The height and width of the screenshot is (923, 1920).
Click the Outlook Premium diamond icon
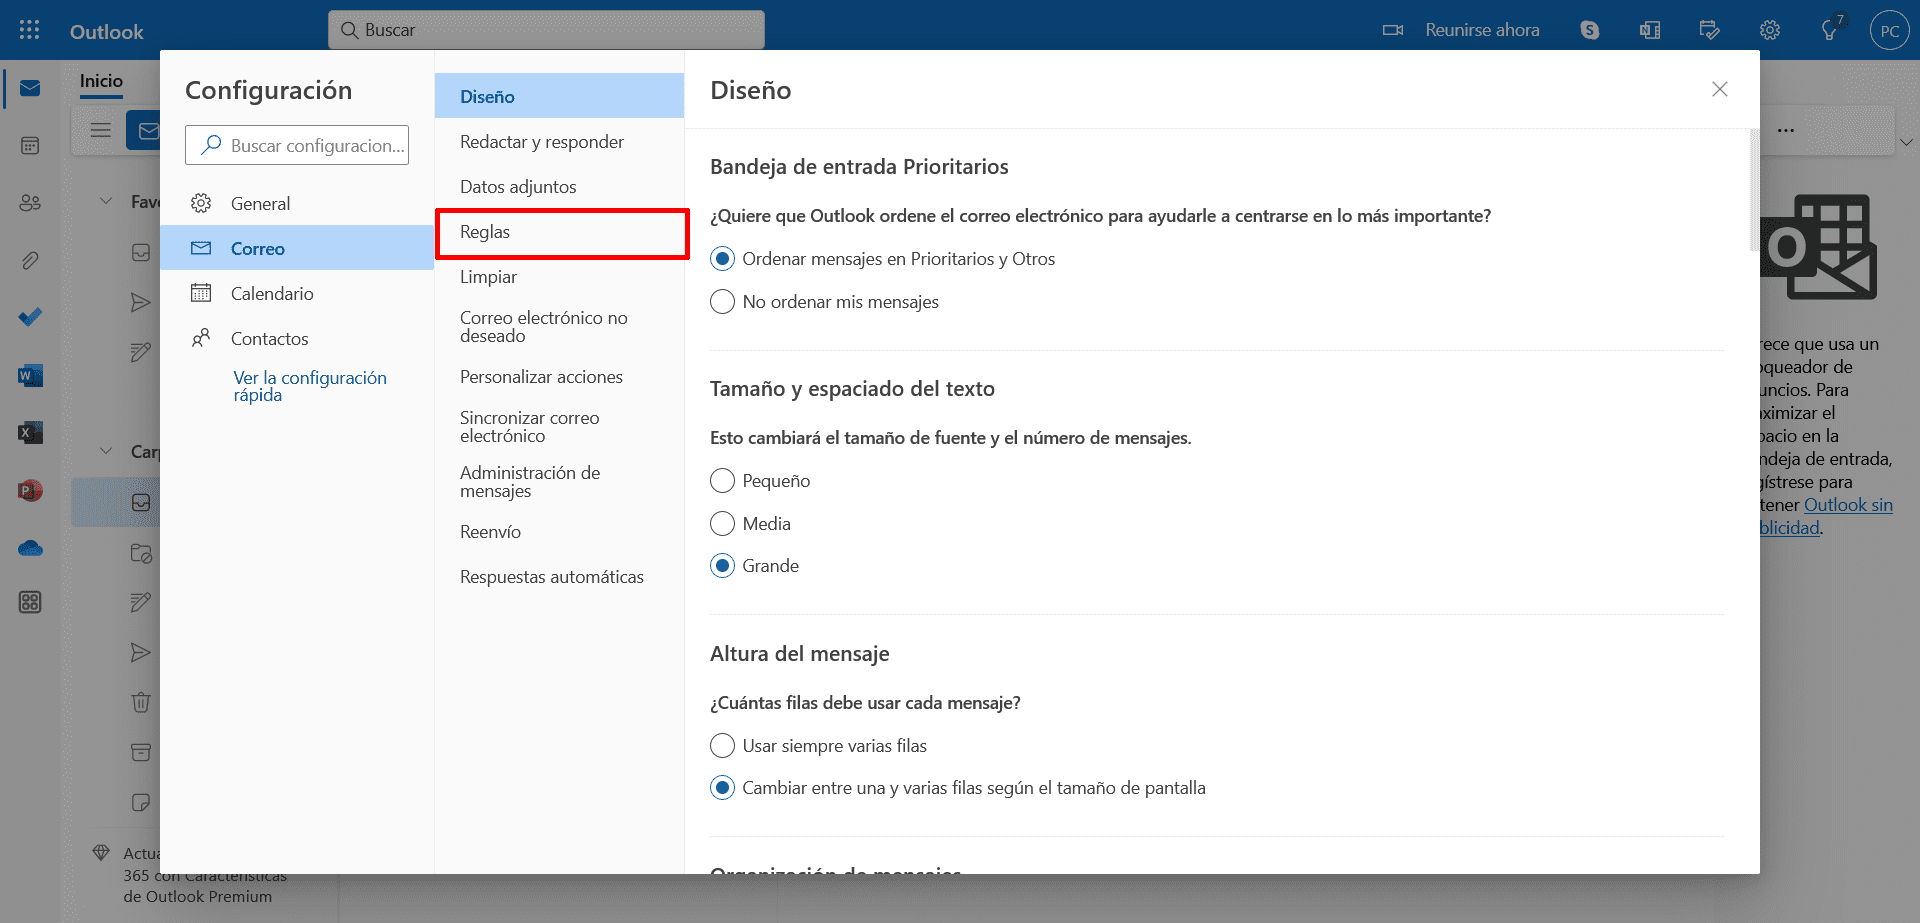(101, 853)
